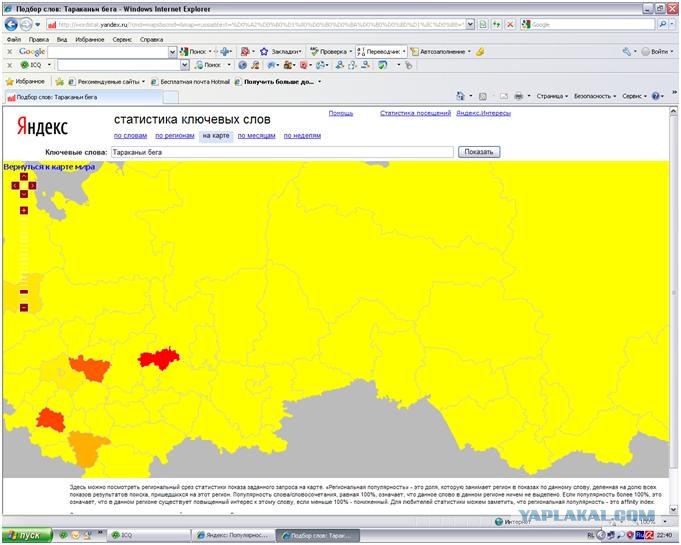Image resolution: width=681 pixels, height=545 pixels.
Task: Click Вернуться к карте мира link
Action: (49, 167)
